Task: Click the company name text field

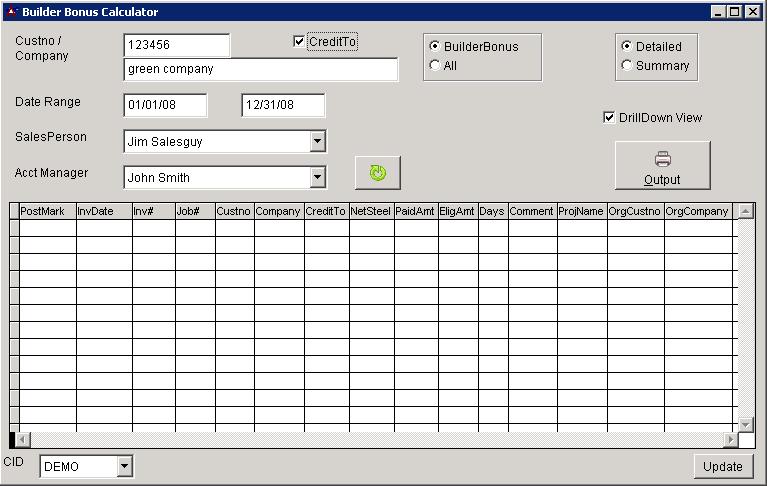Action: coord(260,69)
